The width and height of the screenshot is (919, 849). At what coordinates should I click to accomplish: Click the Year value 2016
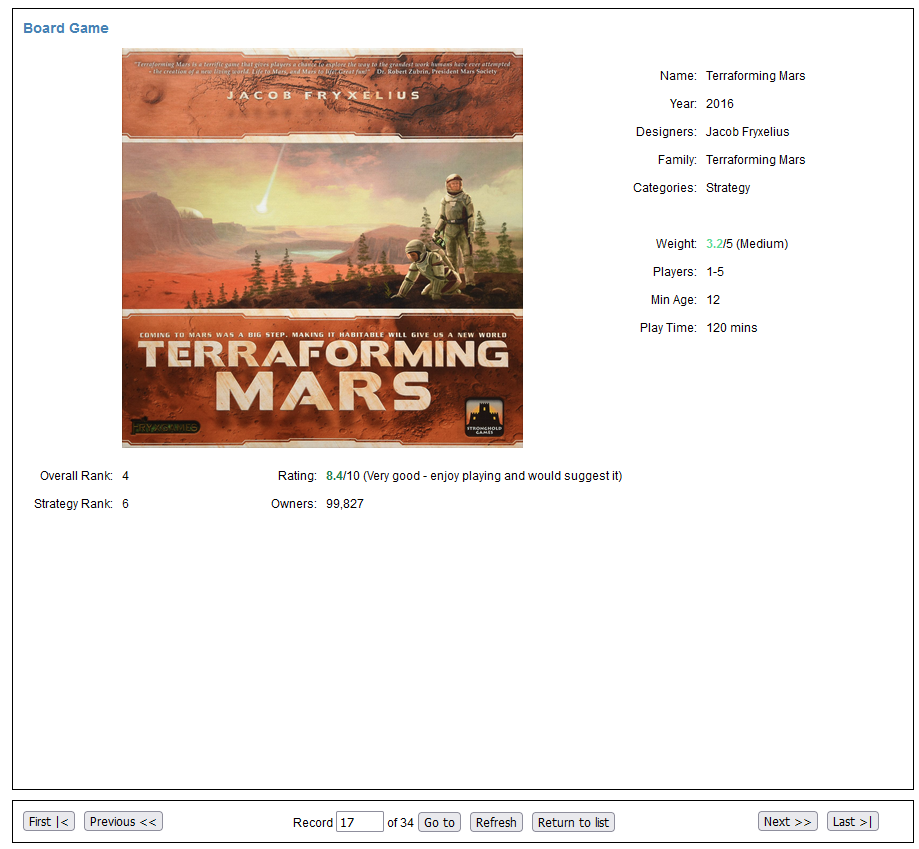[720, 104]
